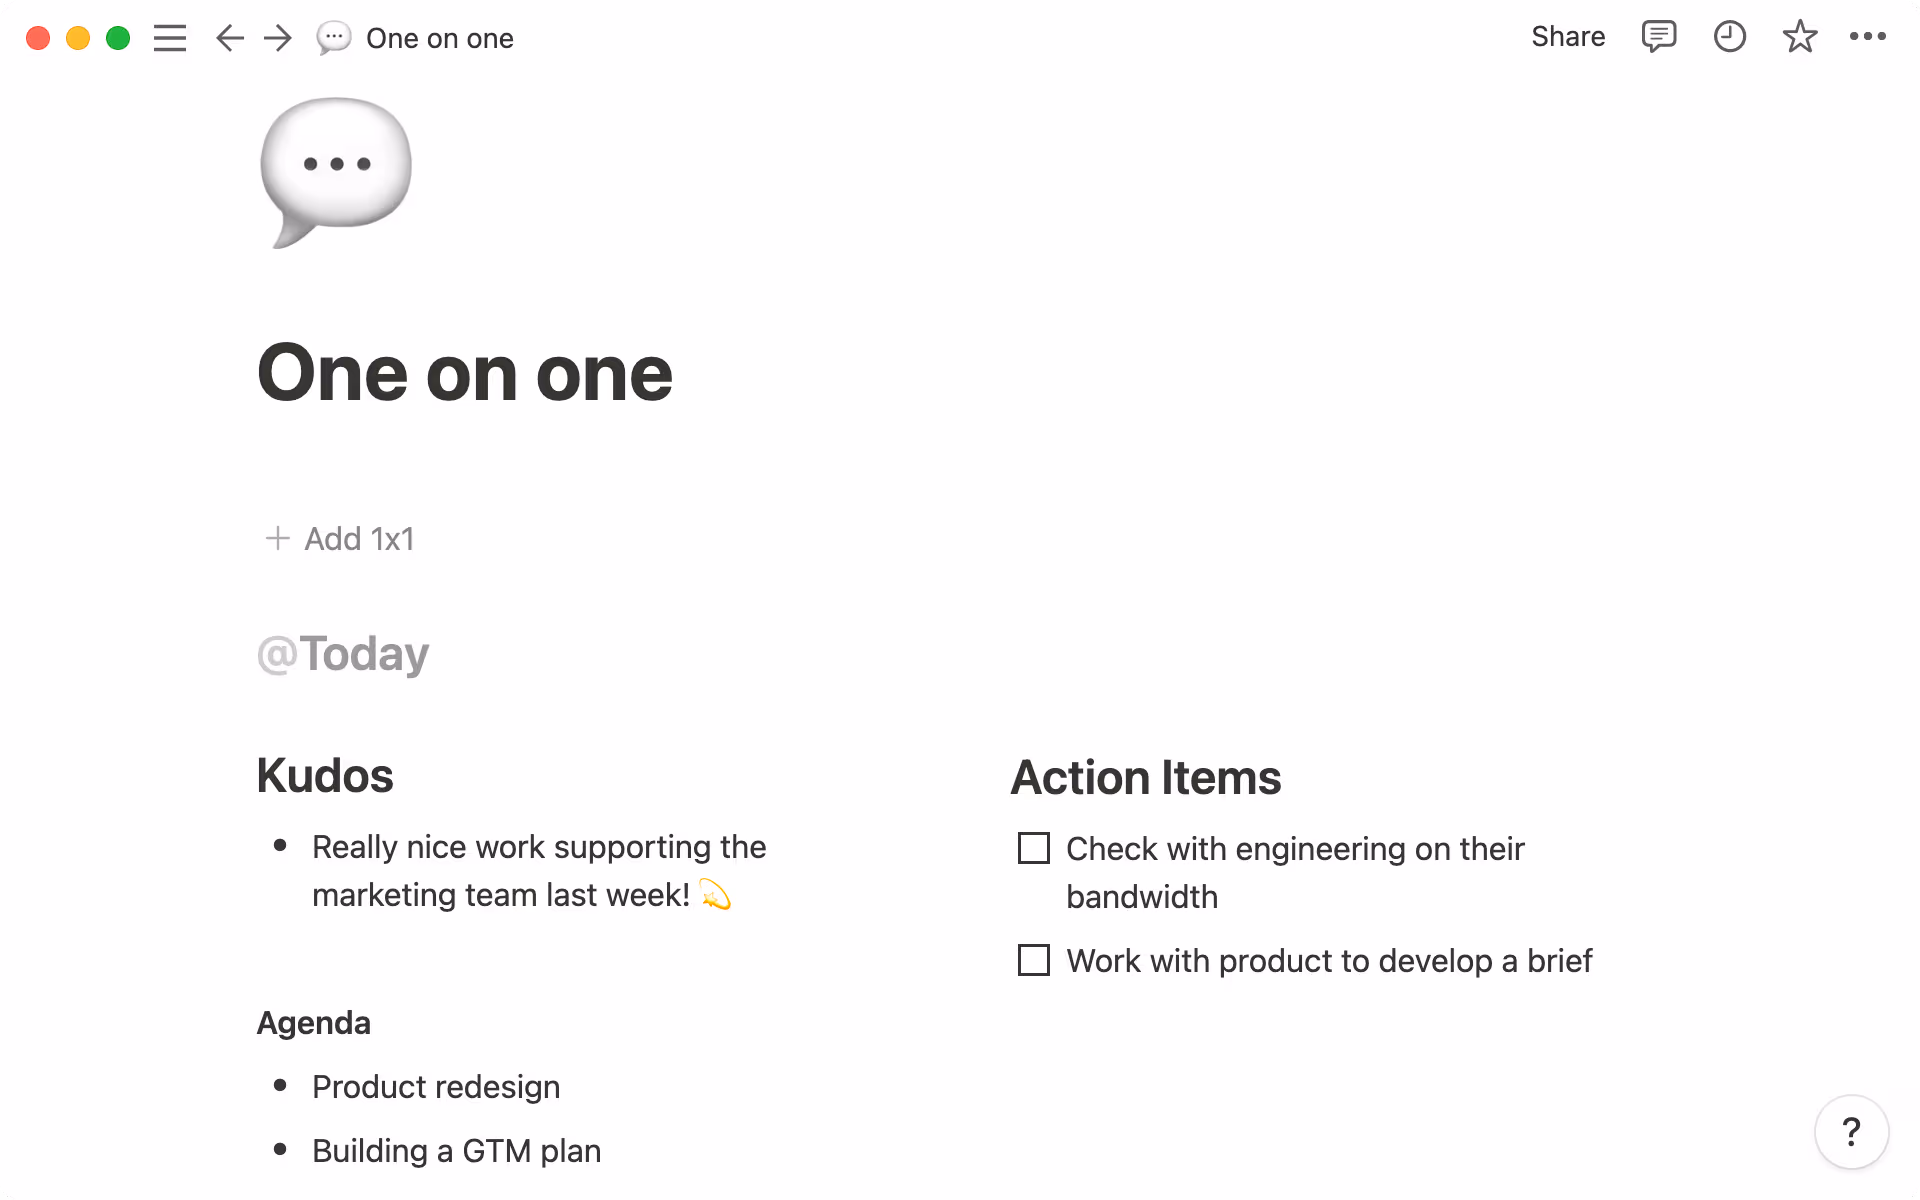
Task: Click the 'One on one' breadcrumb title
Action: coord(439,38)
